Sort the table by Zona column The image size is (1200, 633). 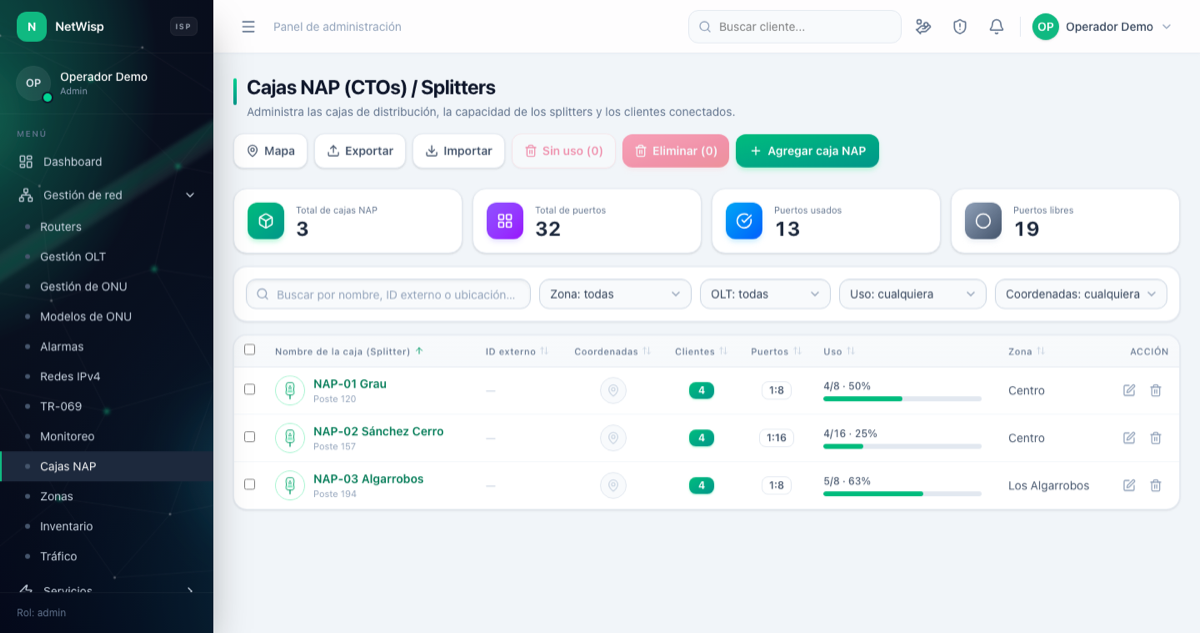1027,351
